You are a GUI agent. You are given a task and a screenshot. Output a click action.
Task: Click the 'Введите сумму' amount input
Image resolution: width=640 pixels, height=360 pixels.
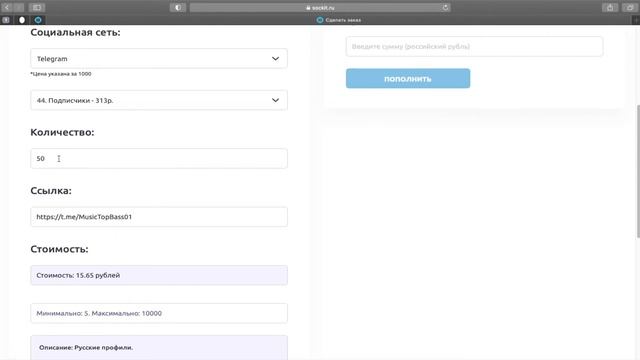point(474,47)
